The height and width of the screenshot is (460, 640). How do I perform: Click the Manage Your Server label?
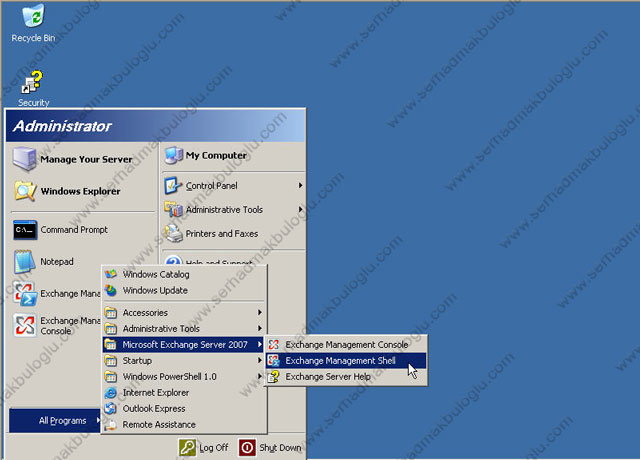pyautogui.click(x=86, y=159)
